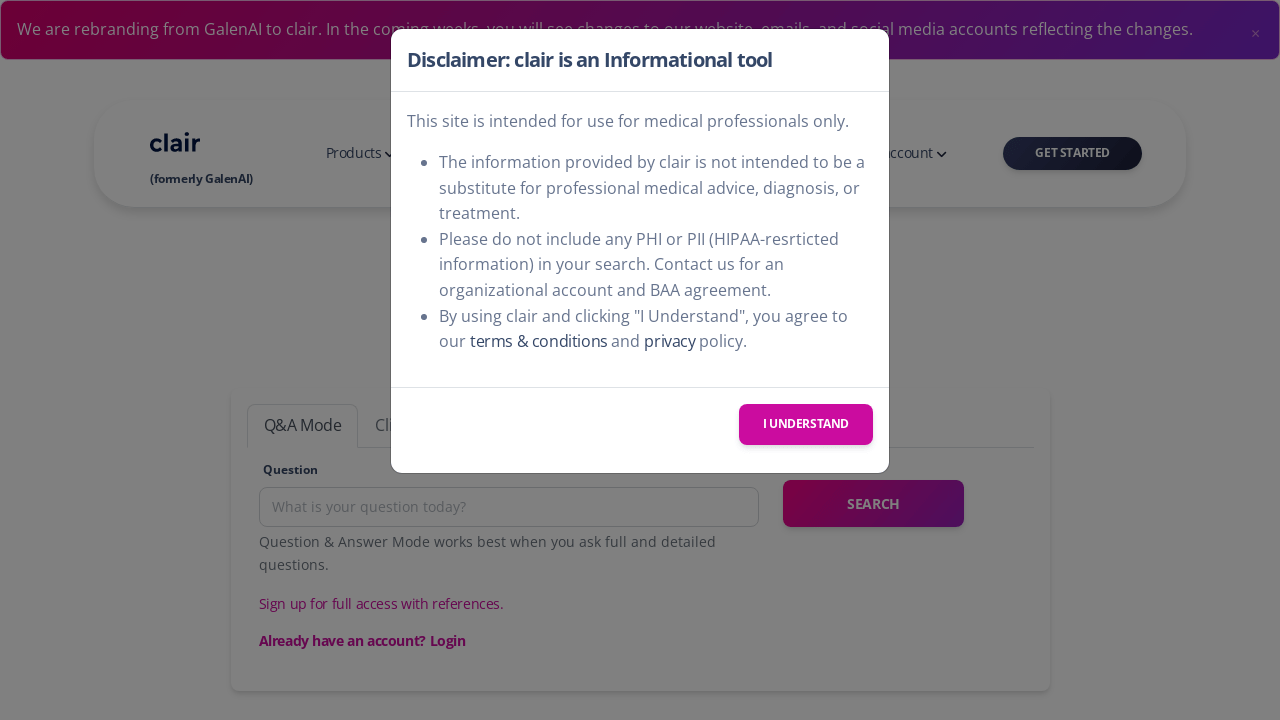1280x720 pixels.
Task: Click the clair logo
Action: tap(175, 143)
